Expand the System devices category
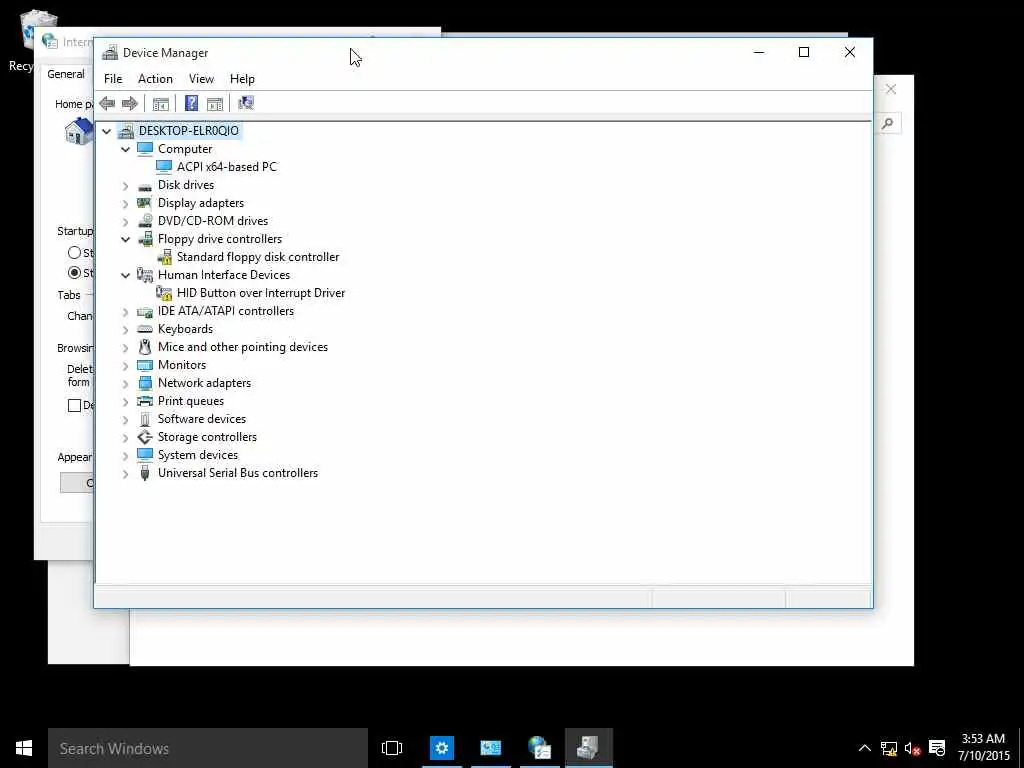 (x=125, y=455)
